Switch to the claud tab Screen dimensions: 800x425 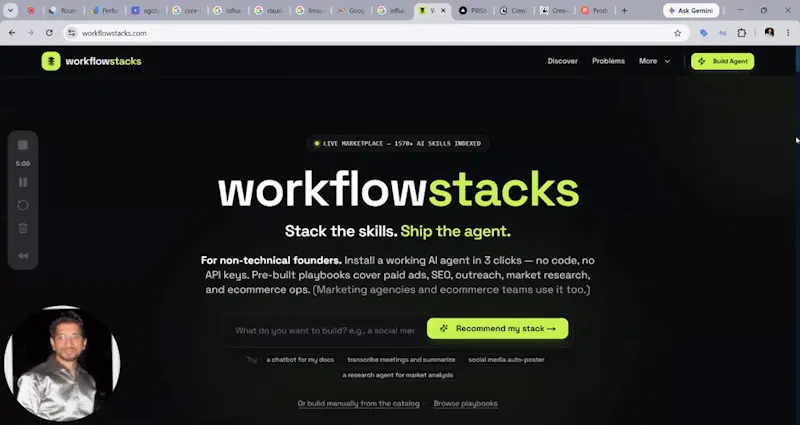click(268, 10)
